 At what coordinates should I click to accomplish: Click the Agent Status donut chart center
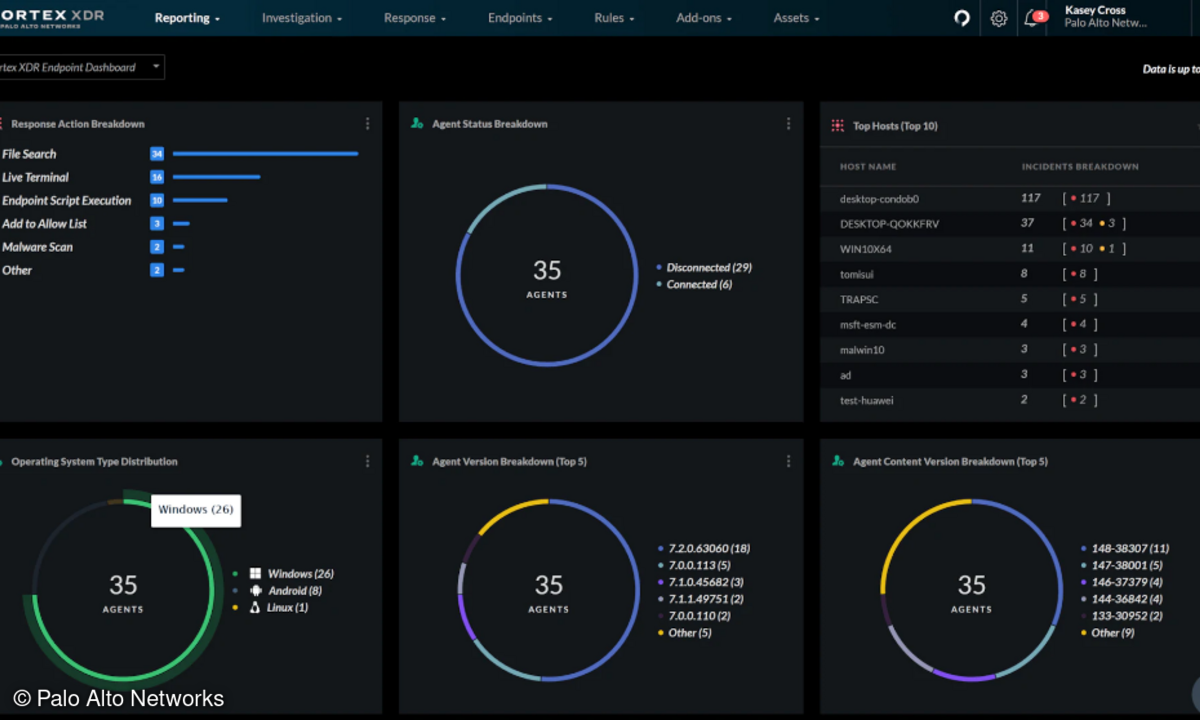click(547, 276)
